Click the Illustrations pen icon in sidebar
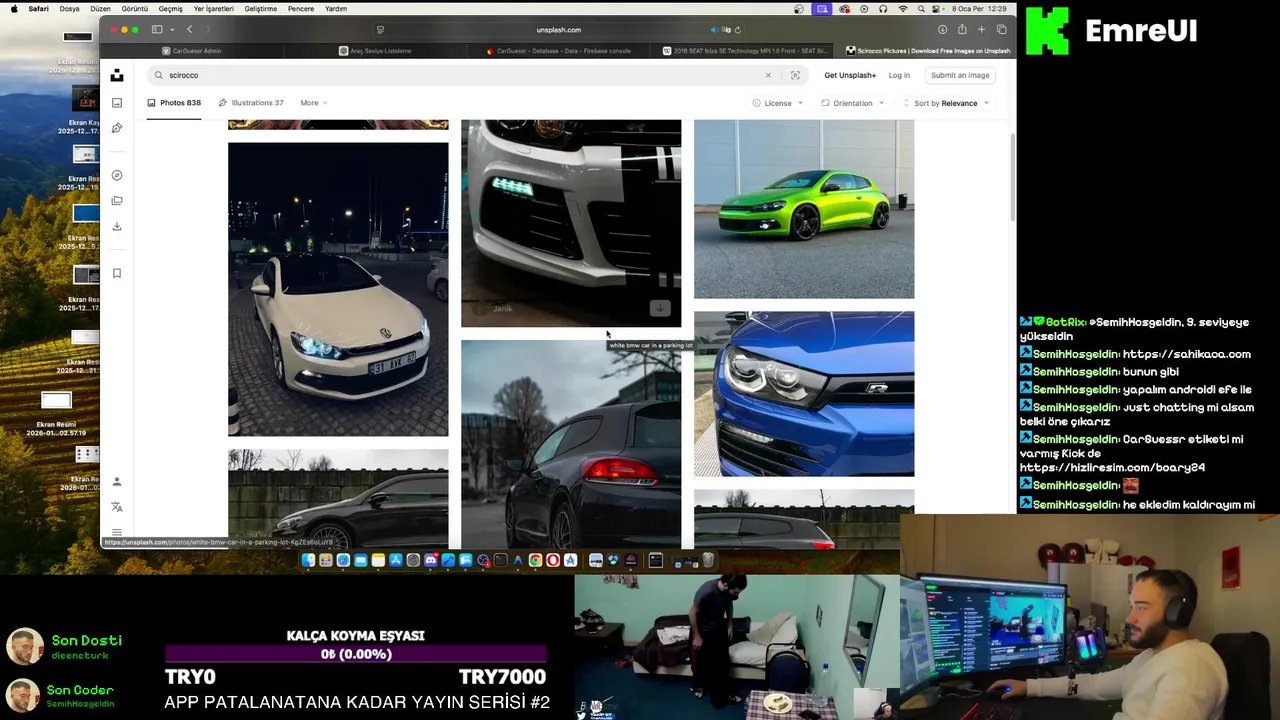The image size is (1280, 720). [117, 128]
